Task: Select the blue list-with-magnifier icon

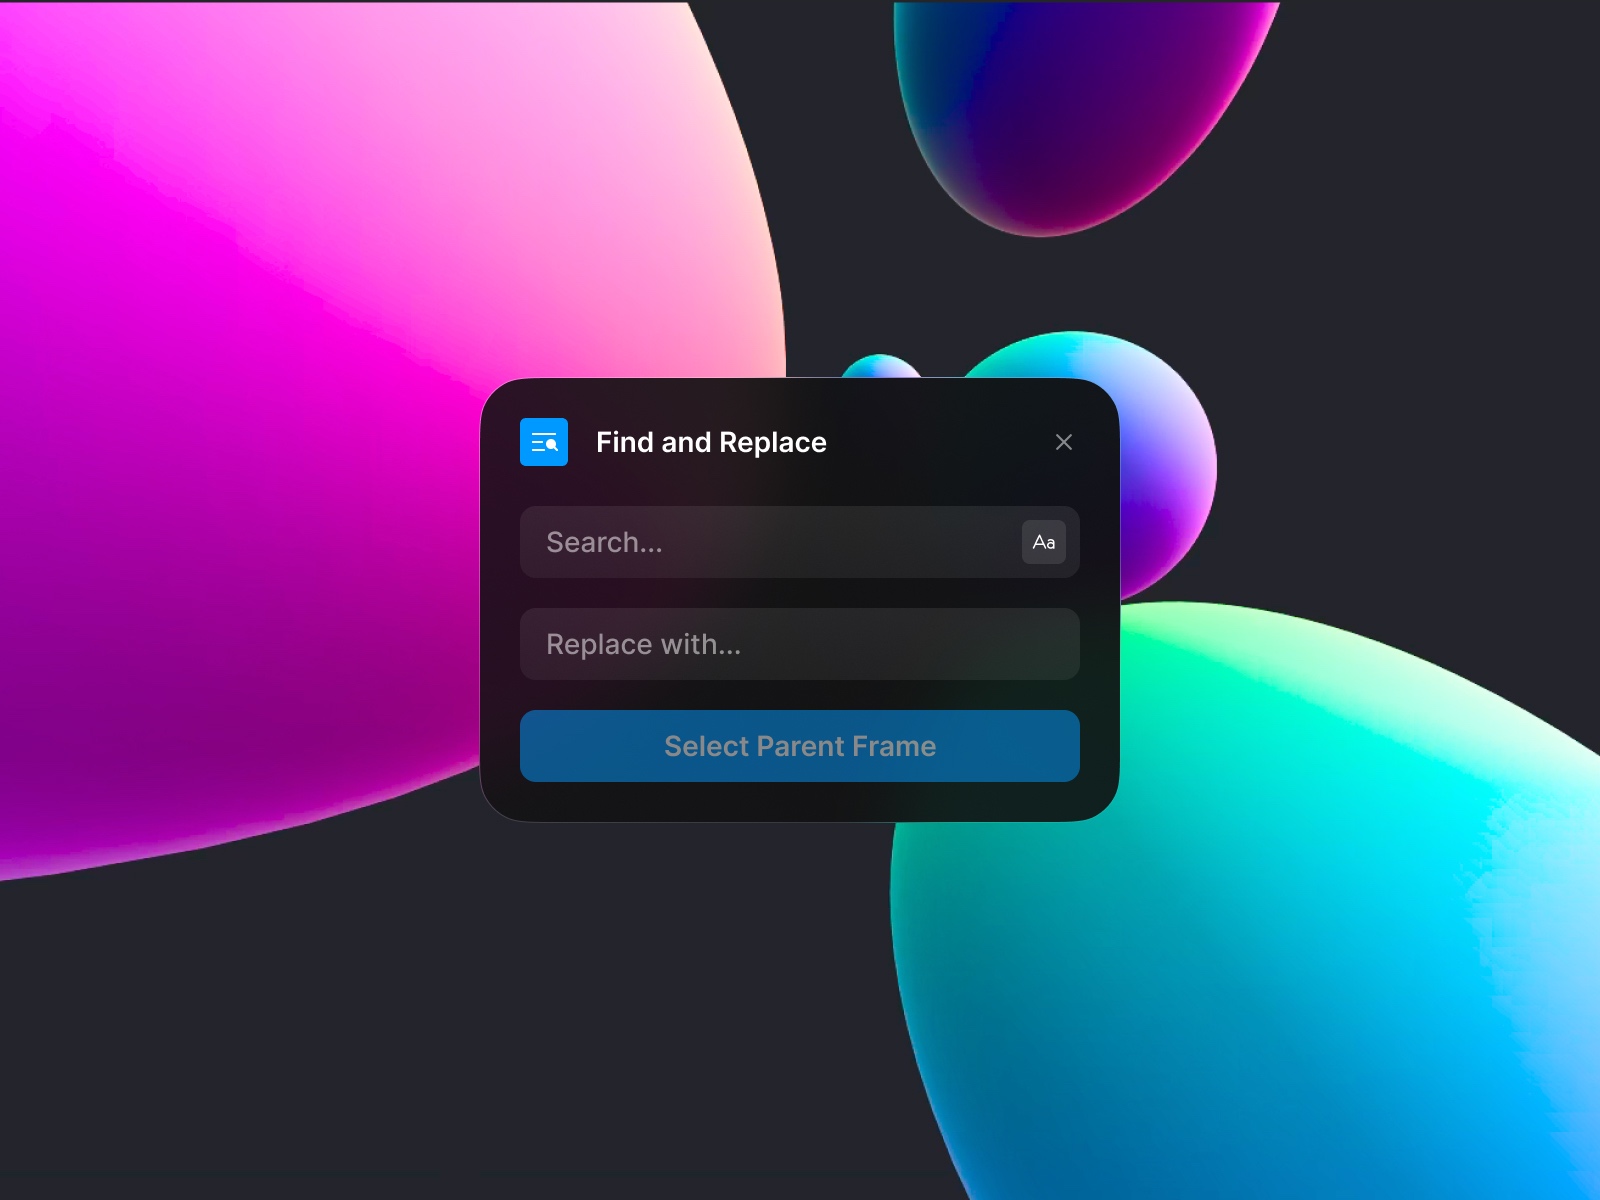Action: click(545, 441)
